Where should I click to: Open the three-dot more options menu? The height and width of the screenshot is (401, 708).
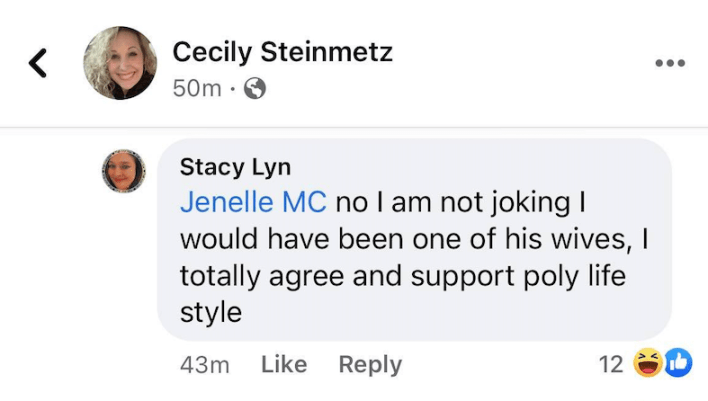point(669,63)
